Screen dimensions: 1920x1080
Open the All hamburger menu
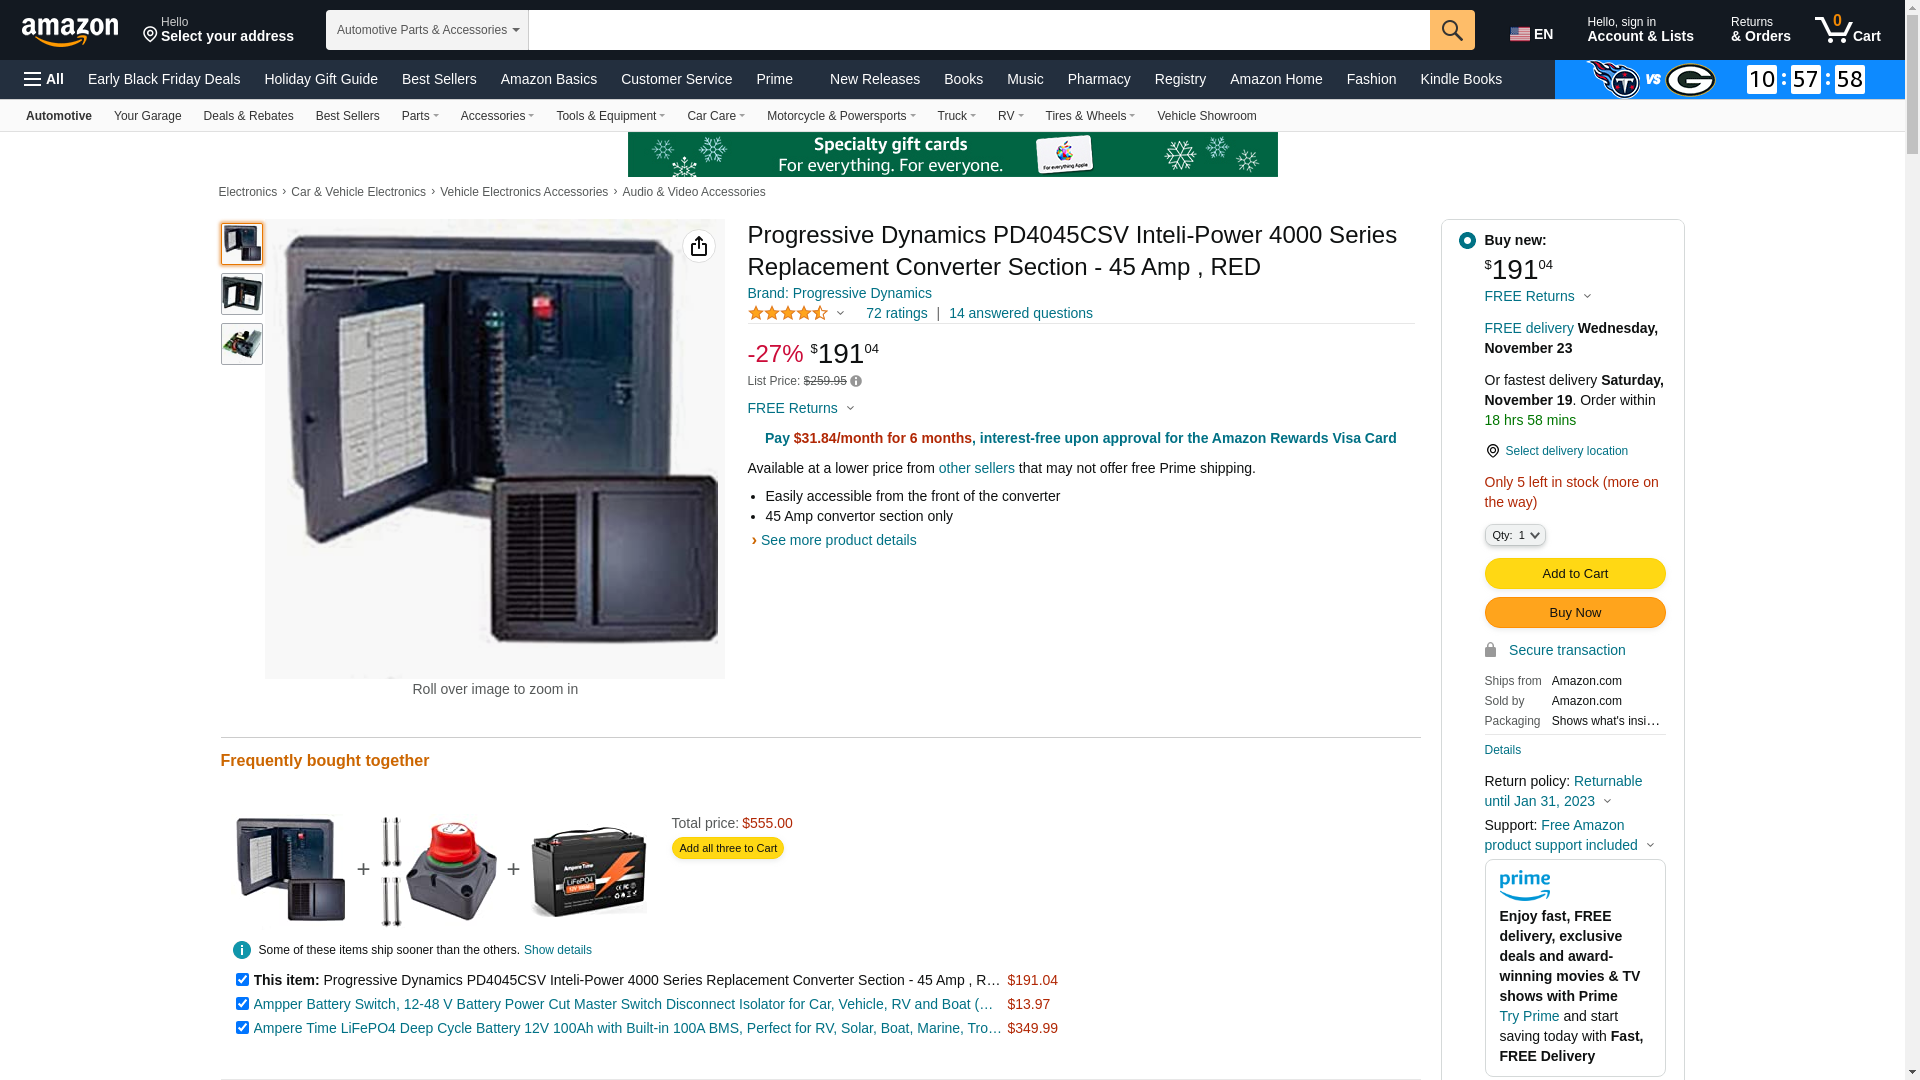tap(44, 79)
